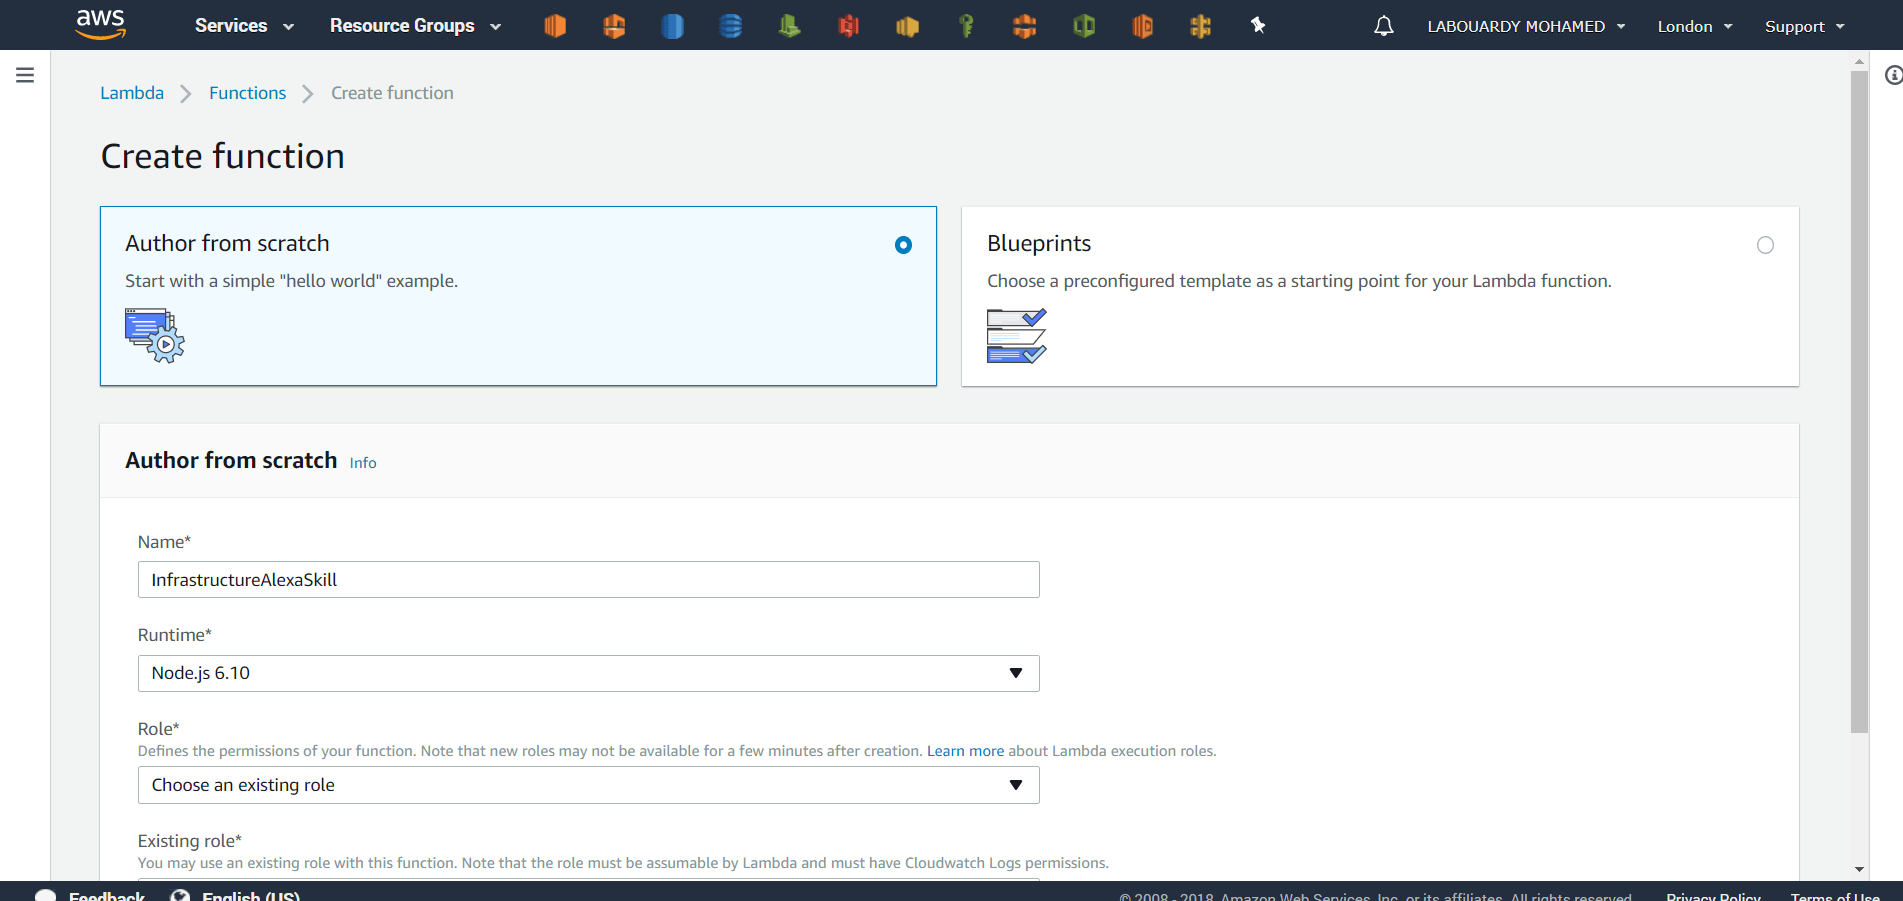
Task: Click English (US) language selector in footer
Action: [251, 895]
